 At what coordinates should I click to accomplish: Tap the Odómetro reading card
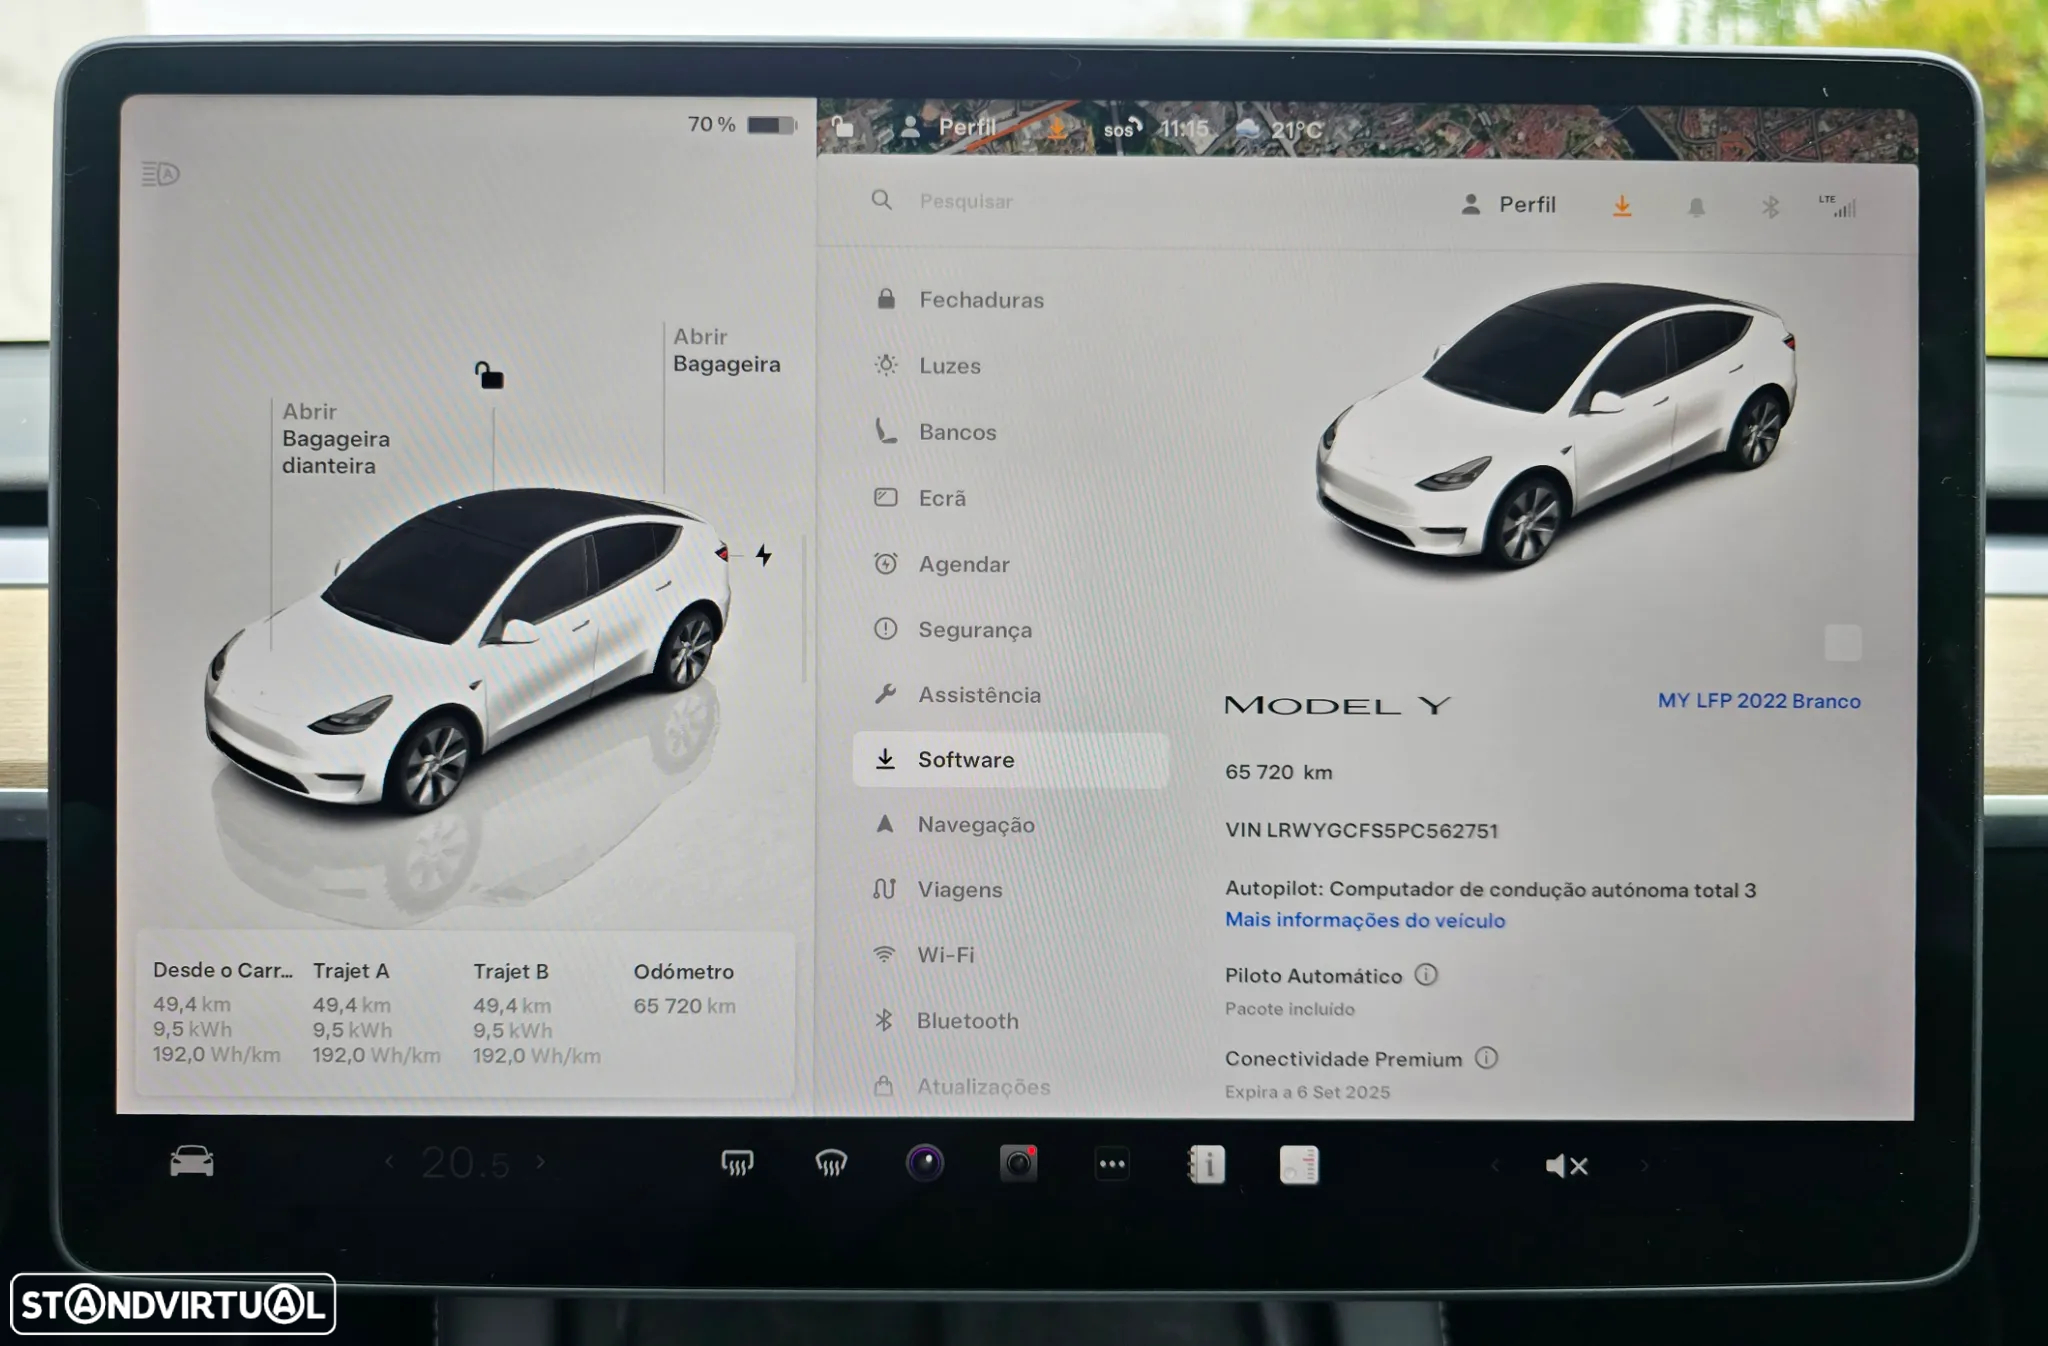coord(685,988)
